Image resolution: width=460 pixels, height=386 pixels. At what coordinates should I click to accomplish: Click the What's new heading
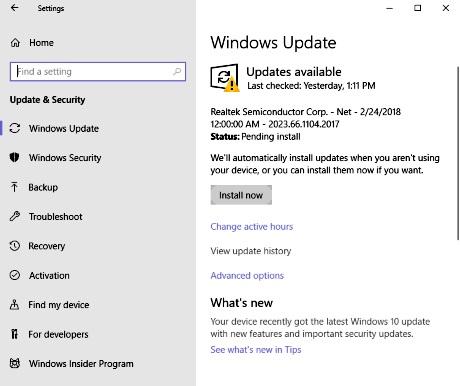click(x=242, y=303)
